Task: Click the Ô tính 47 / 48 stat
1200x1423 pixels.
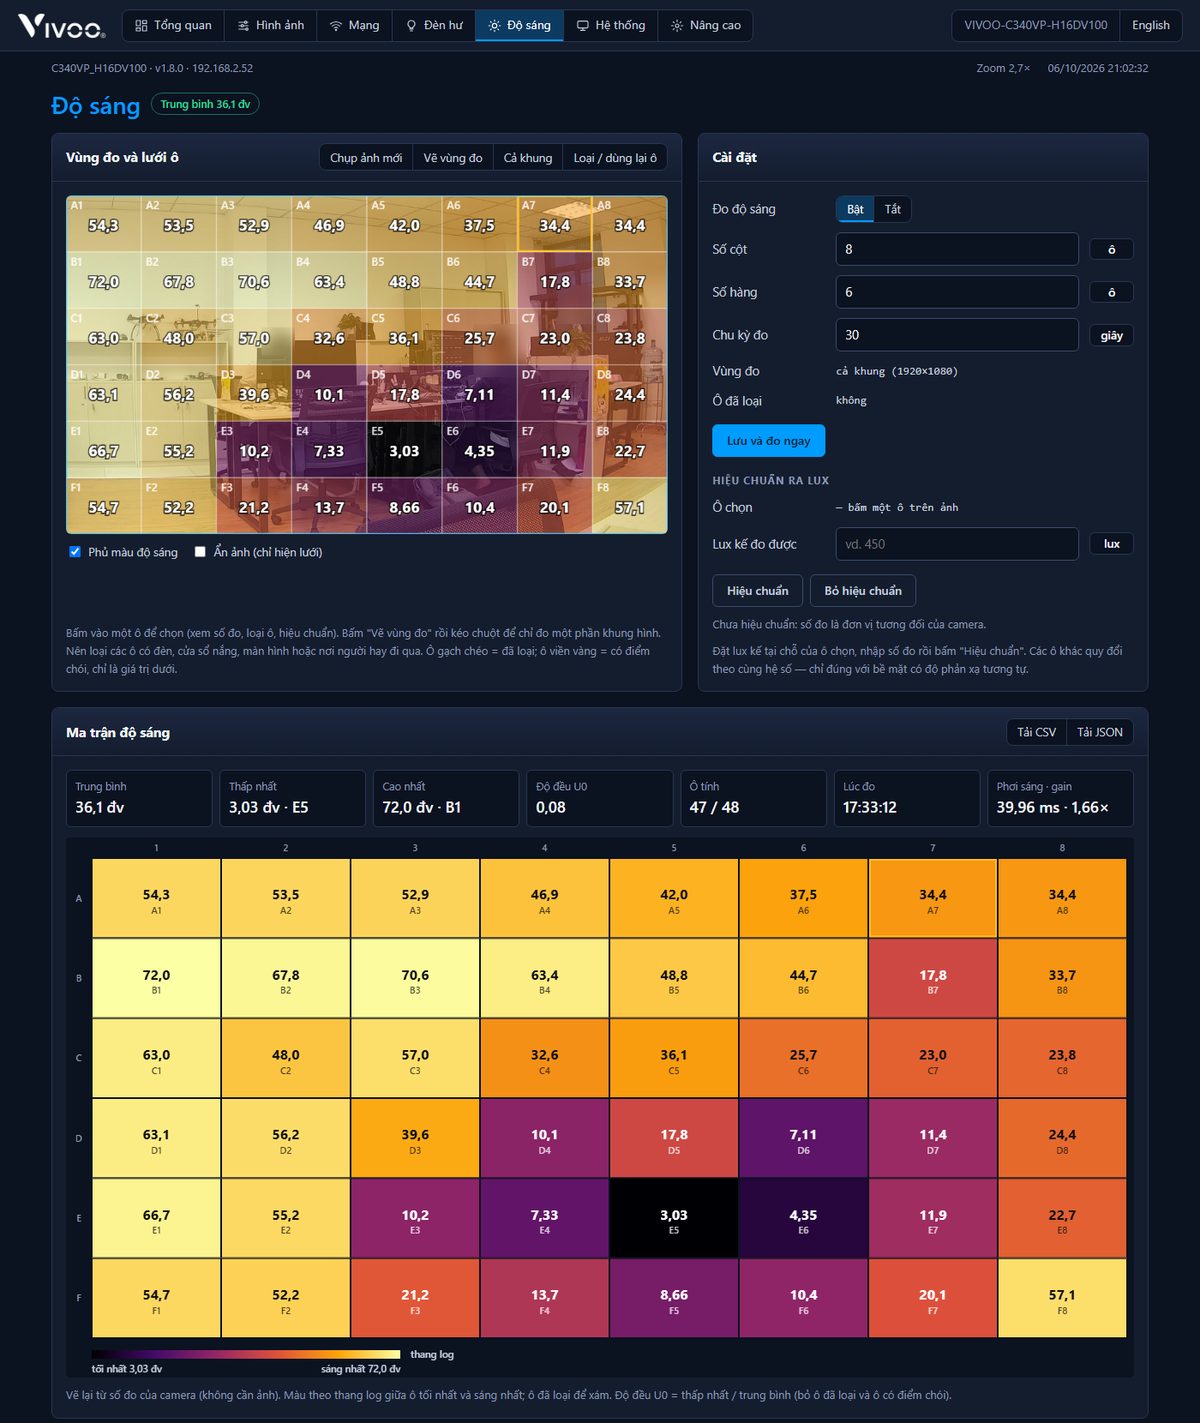Action: (754, 798)
